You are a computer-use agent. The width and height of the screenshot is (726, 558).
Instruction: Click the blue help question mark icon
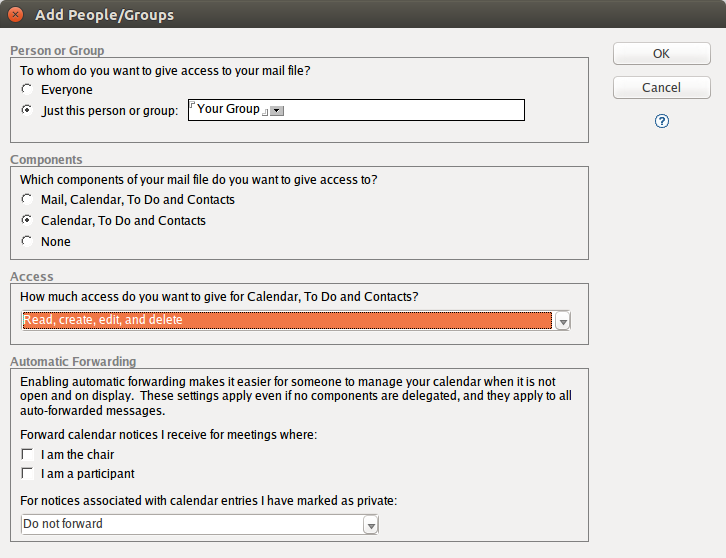(661, 121)
